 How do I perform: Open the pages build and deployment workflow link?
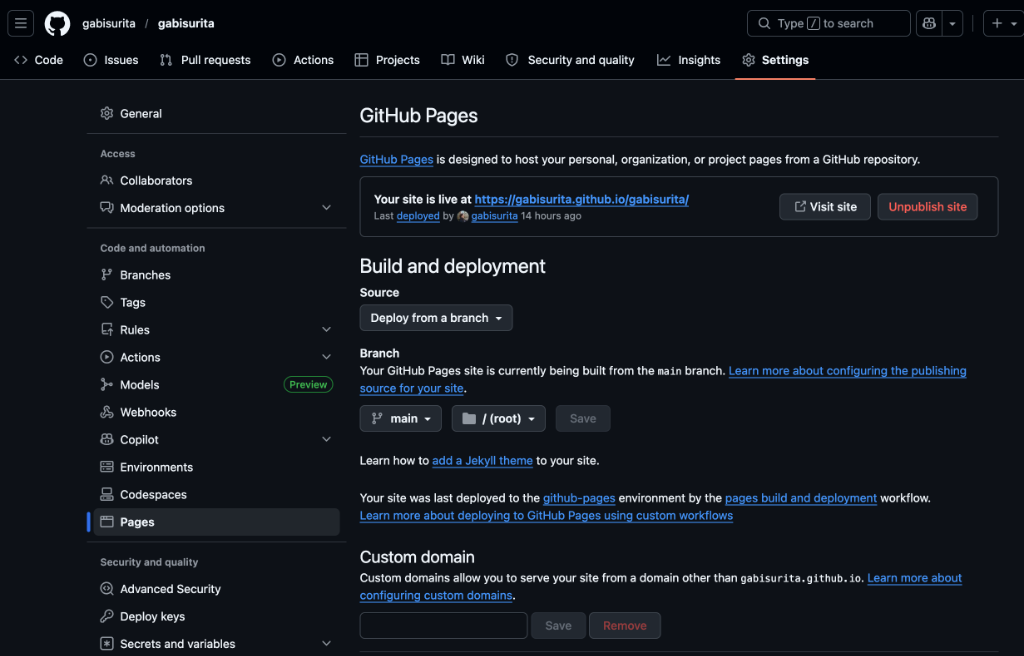click(x=801, y=498)
